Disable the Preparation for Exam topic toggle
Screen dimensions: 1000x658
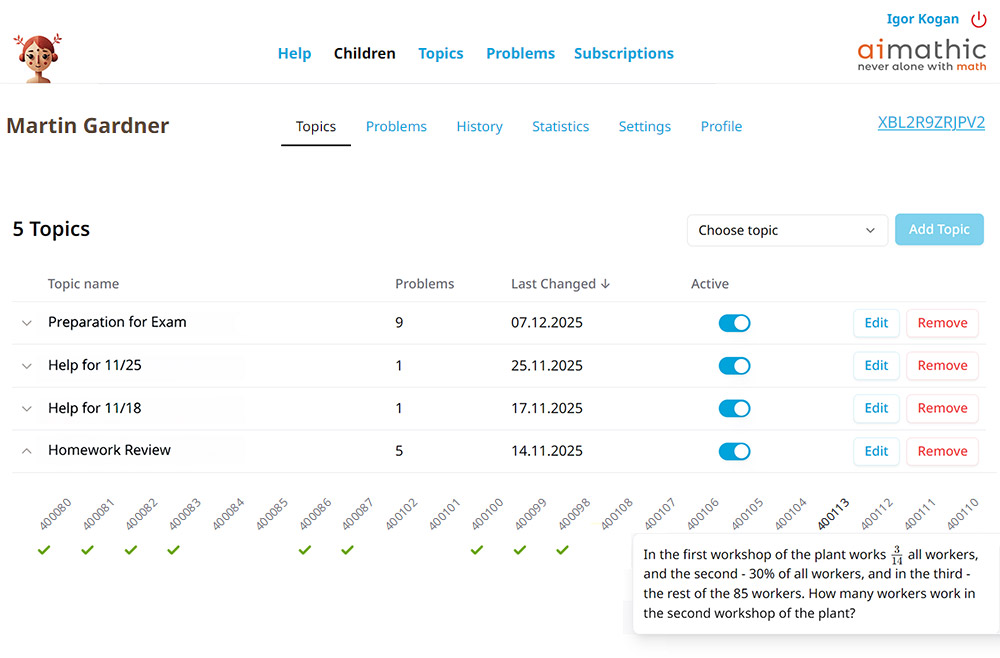pyautogui.click(x=734, y=323)
